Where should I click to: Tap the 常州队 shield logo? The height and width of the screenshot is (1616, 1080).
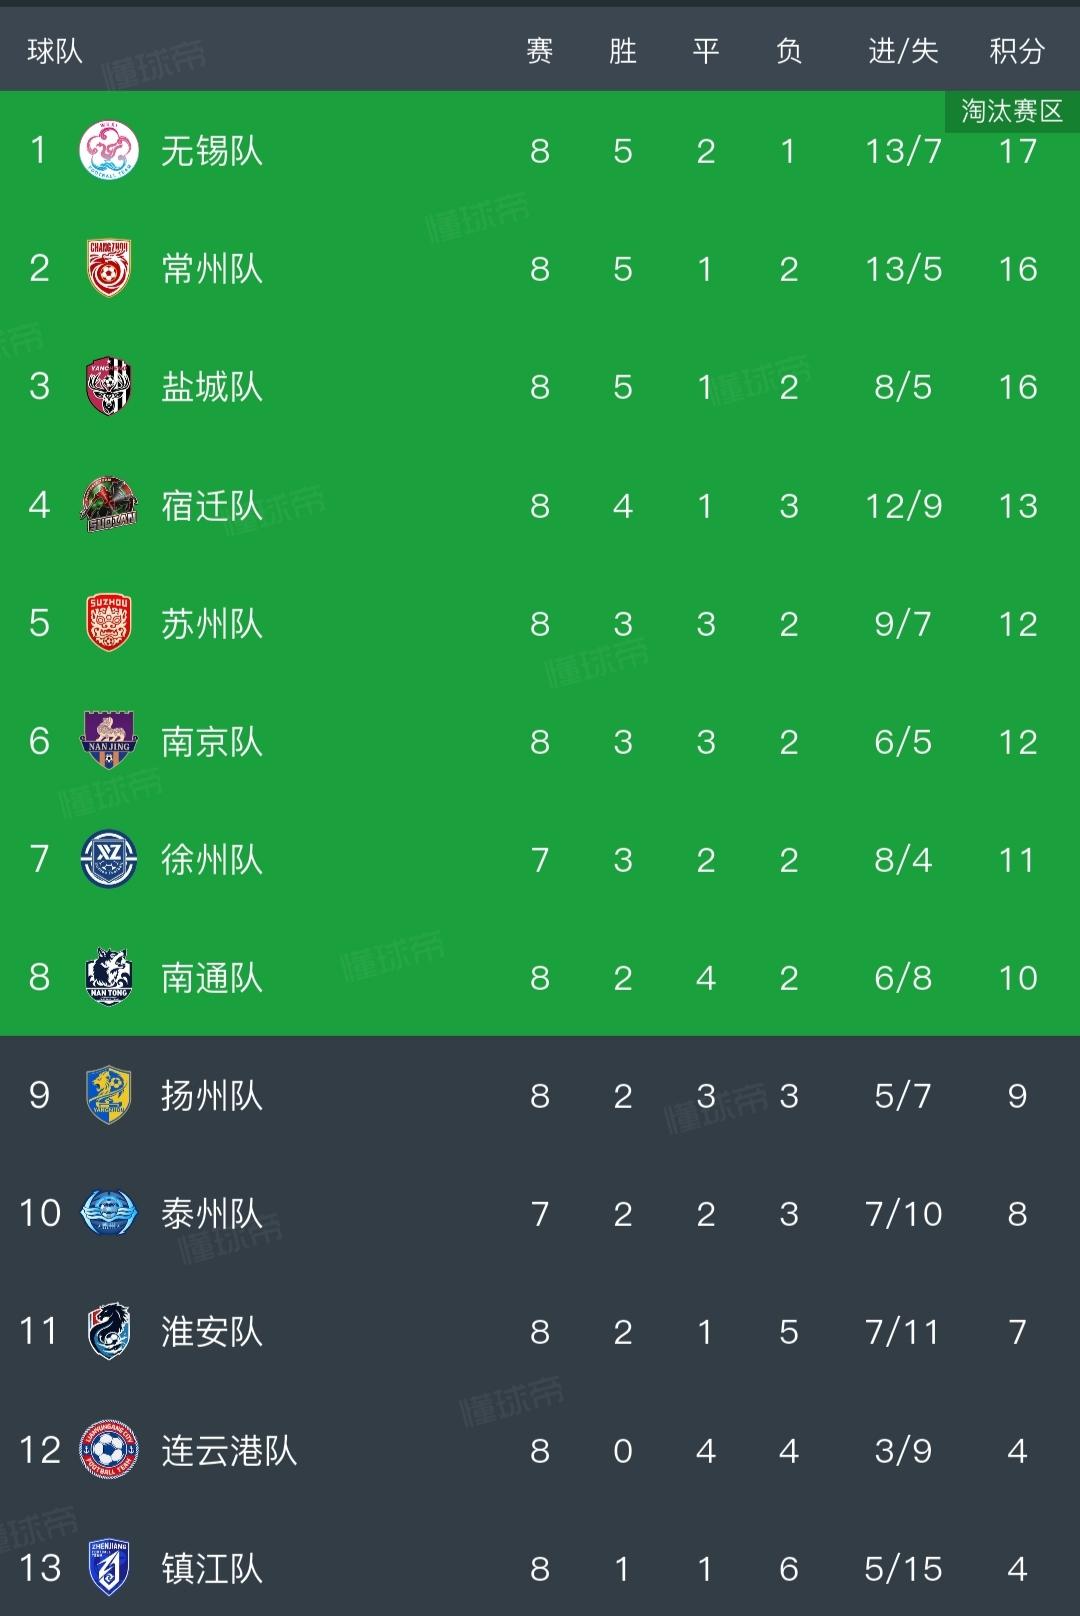pyautogui.click(x=108, y=269)
